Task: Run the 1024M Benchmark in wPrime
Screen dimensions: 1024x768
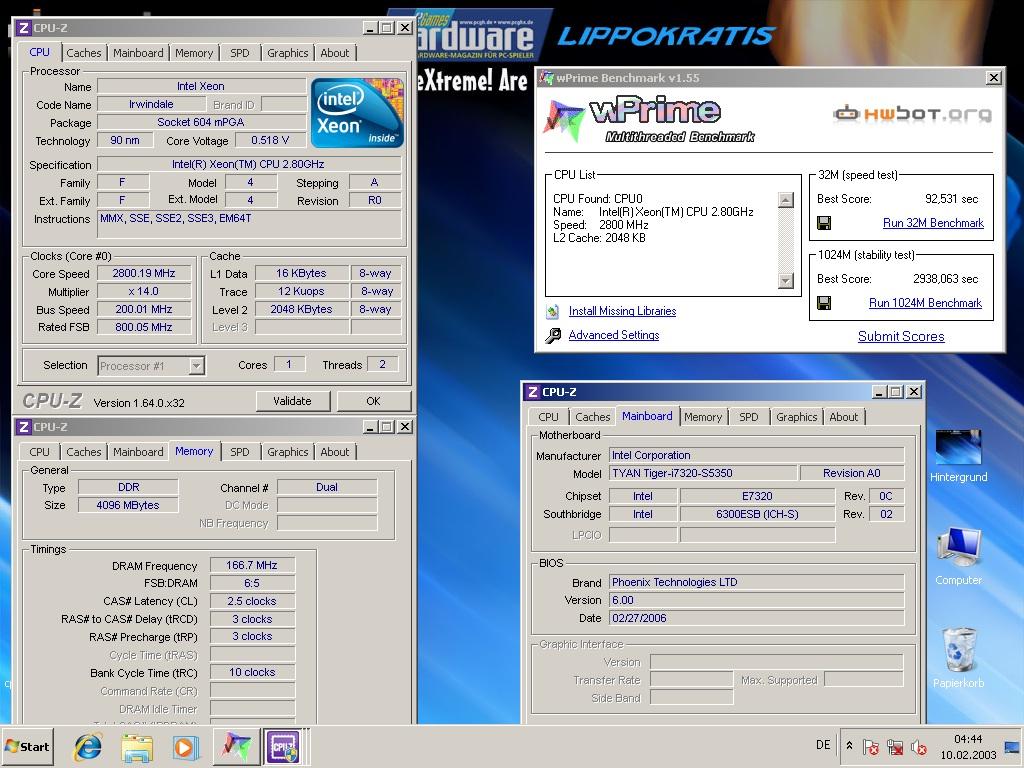Action: tap(925, 303)
